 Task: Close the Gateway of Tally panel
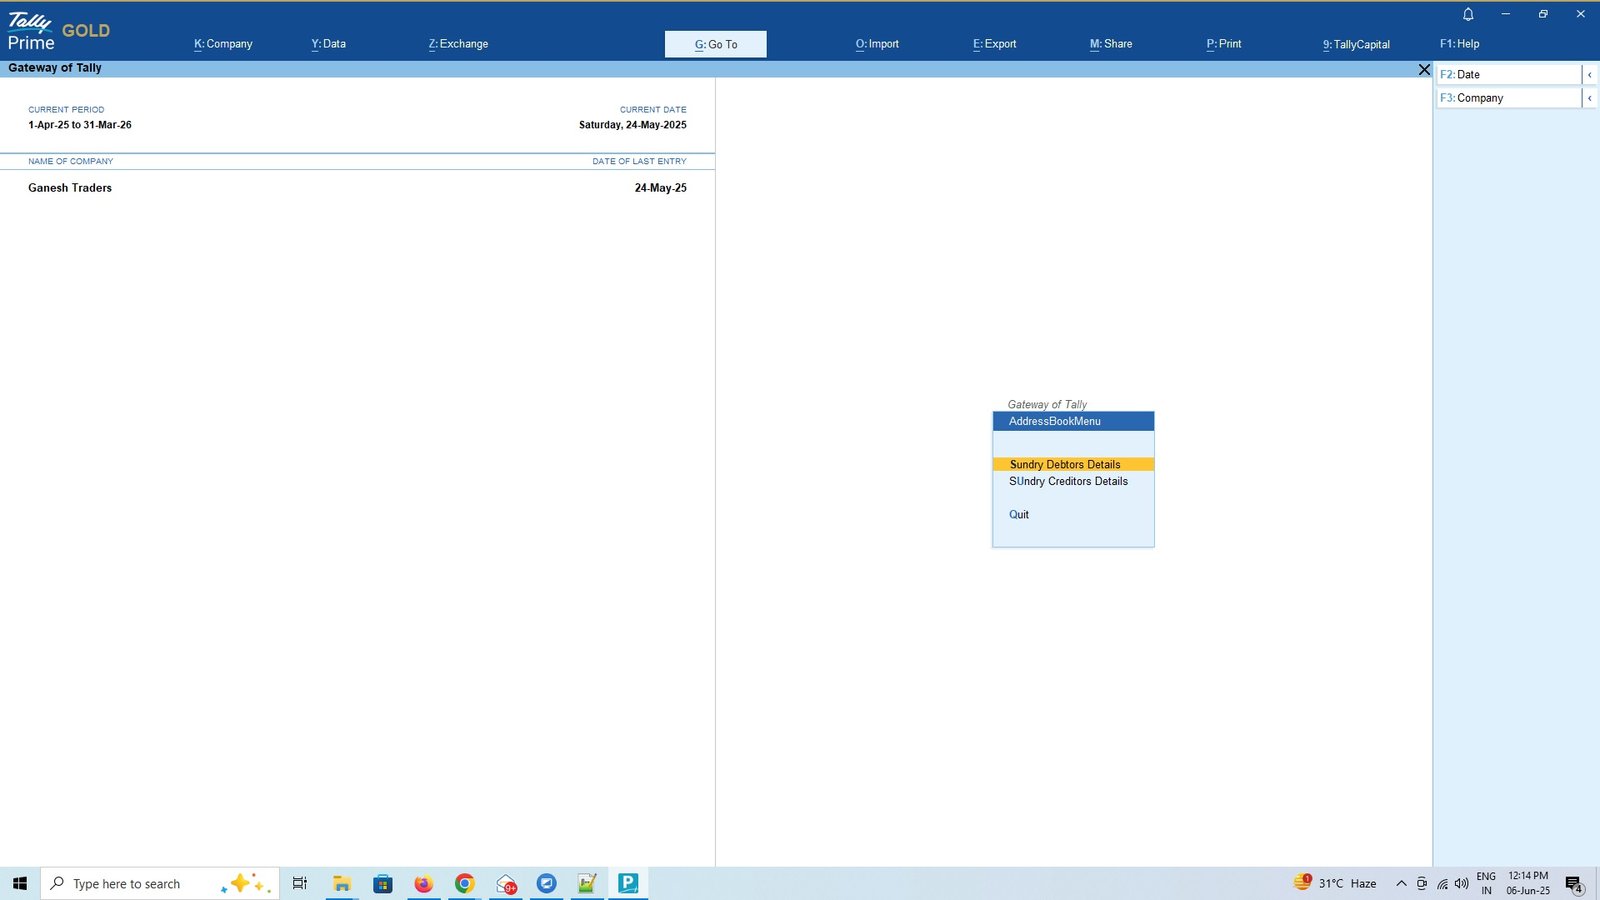(x=1424, y=69)
